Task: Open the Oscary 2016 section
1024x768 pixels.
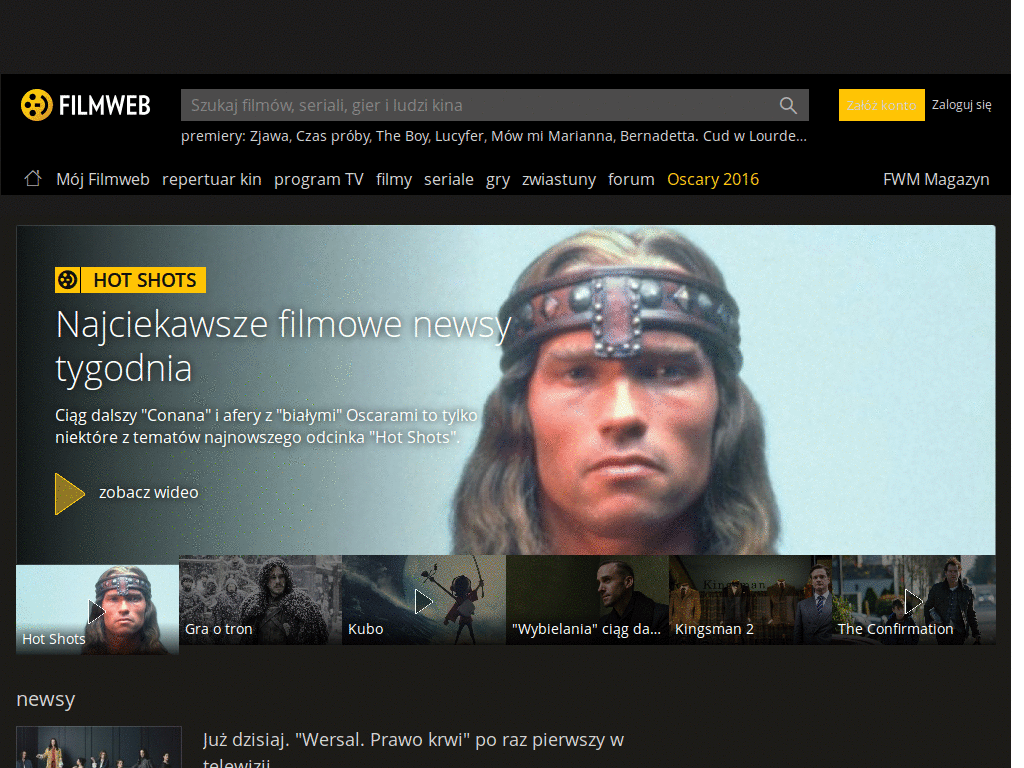Action: [712, 179]
